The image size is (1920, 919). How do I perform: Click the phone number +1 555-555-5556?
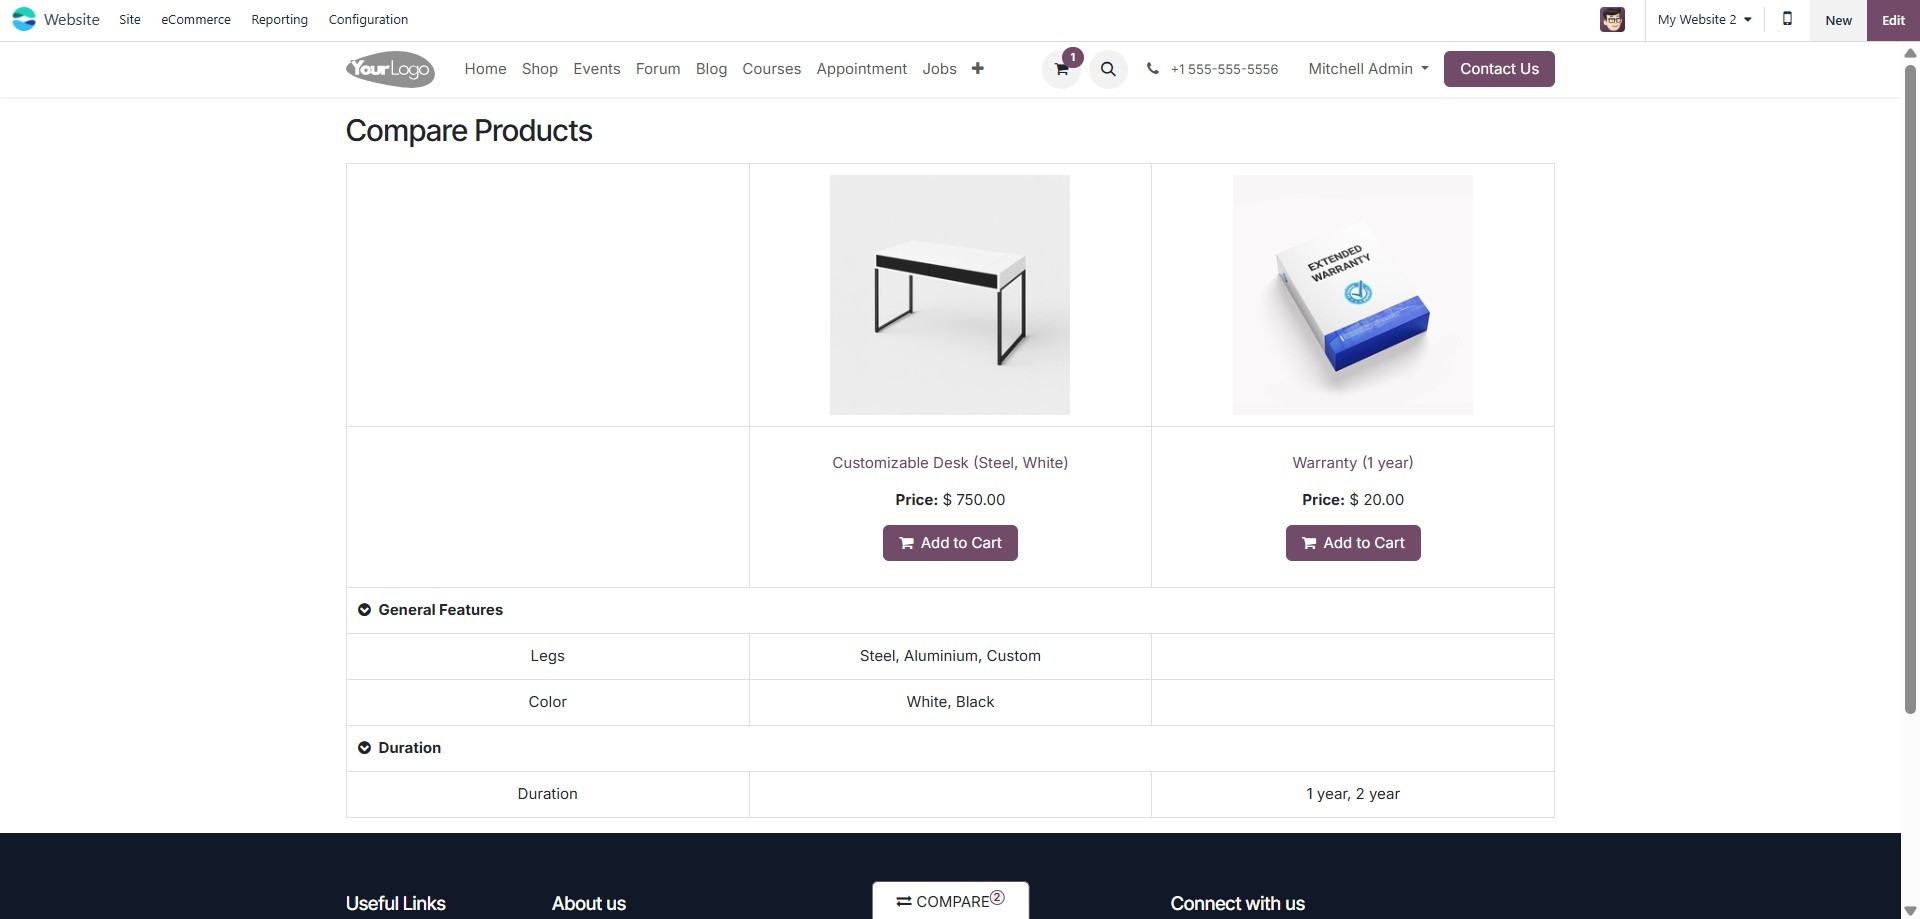point(1223,69)
